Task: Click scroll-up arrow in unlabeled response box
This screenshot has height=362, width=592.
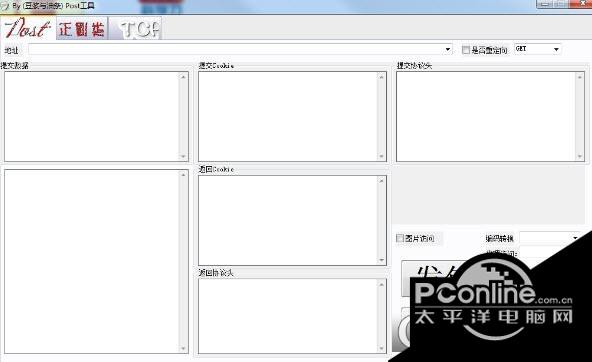Action: [x=183, y=175]
